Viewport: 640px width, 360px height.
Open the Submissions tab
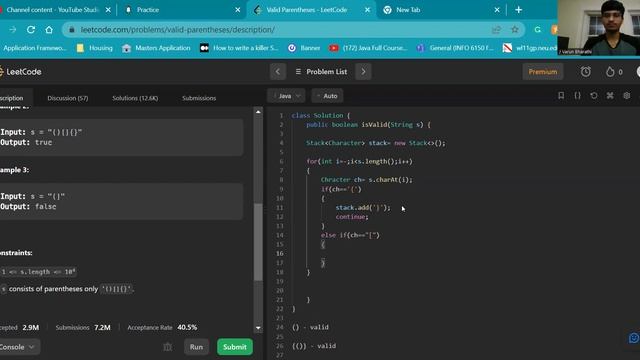[199, 98]
